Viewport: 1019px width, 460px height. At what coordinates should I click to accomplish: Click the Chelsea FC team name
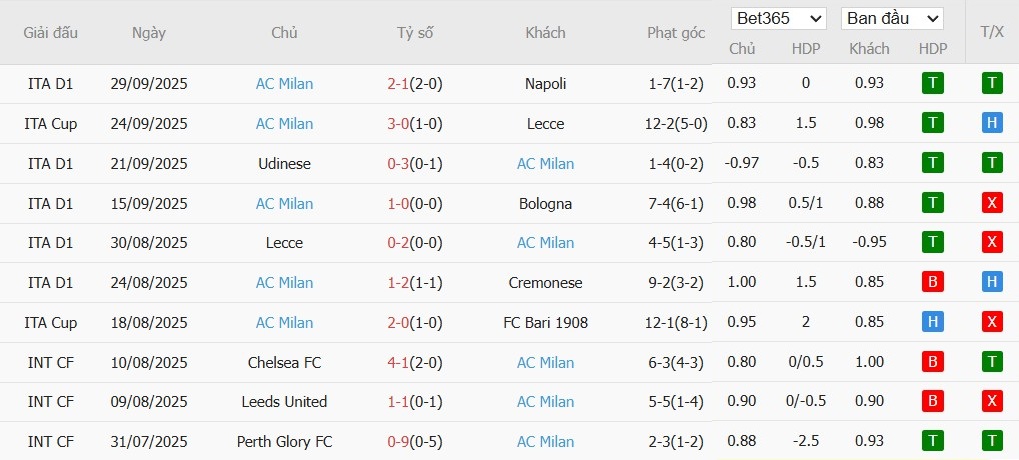tap(284, 362)
